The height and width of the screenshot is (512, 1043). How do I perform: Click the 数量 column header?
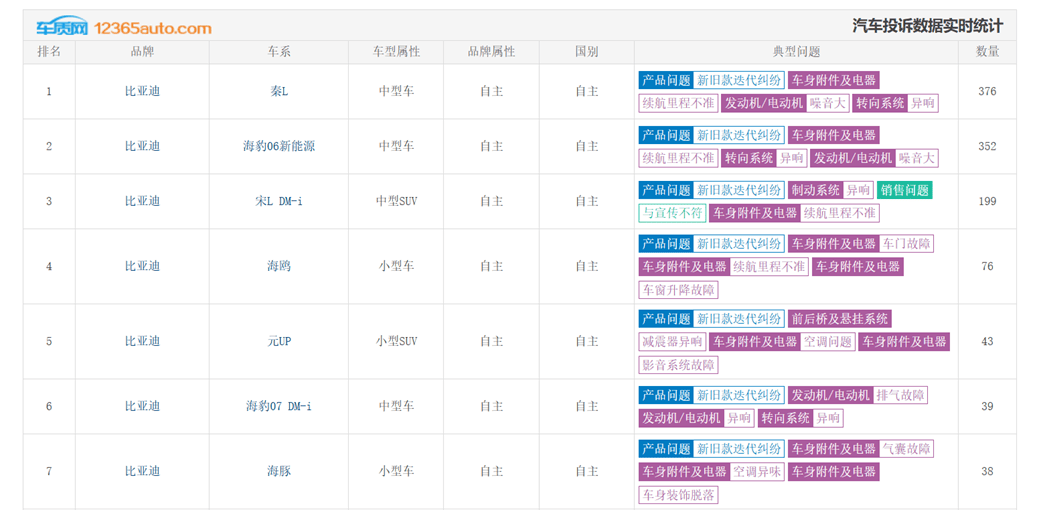click(987, 52)
